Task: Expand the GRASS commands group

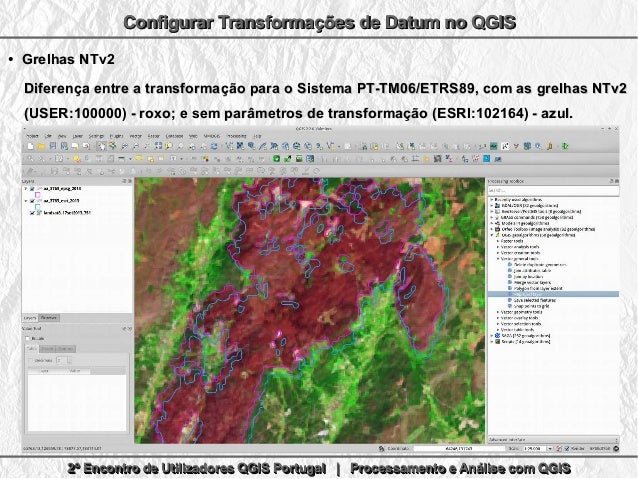Action: point(492,218)
